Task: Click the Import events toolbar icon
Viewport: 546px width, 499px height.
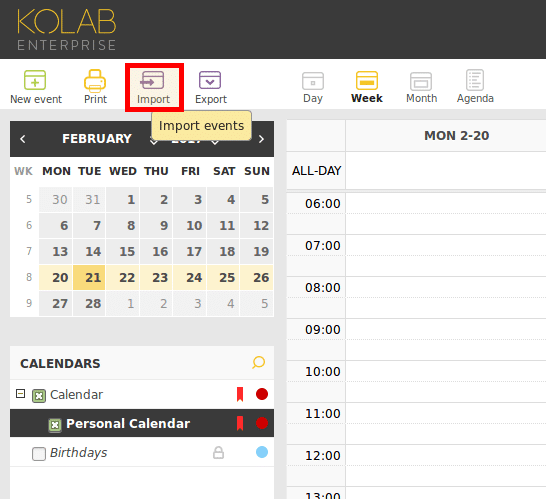Action: pos(153,87)
